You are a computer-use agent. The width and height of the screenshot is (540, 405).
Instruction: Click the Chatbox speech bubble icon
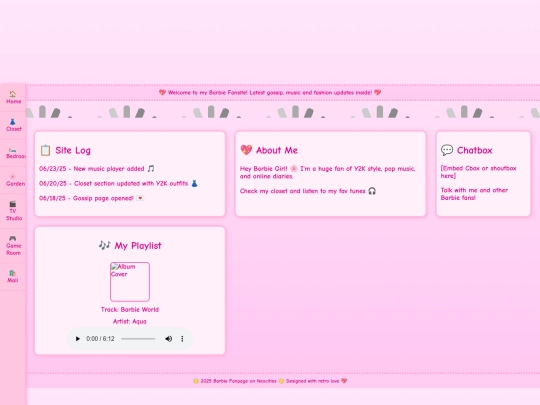(x=447, y=150)
